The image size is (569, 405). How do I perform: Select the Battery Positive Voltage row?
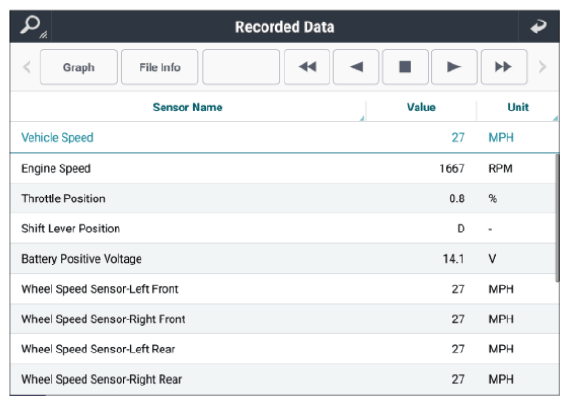click(x=283, y=259)
